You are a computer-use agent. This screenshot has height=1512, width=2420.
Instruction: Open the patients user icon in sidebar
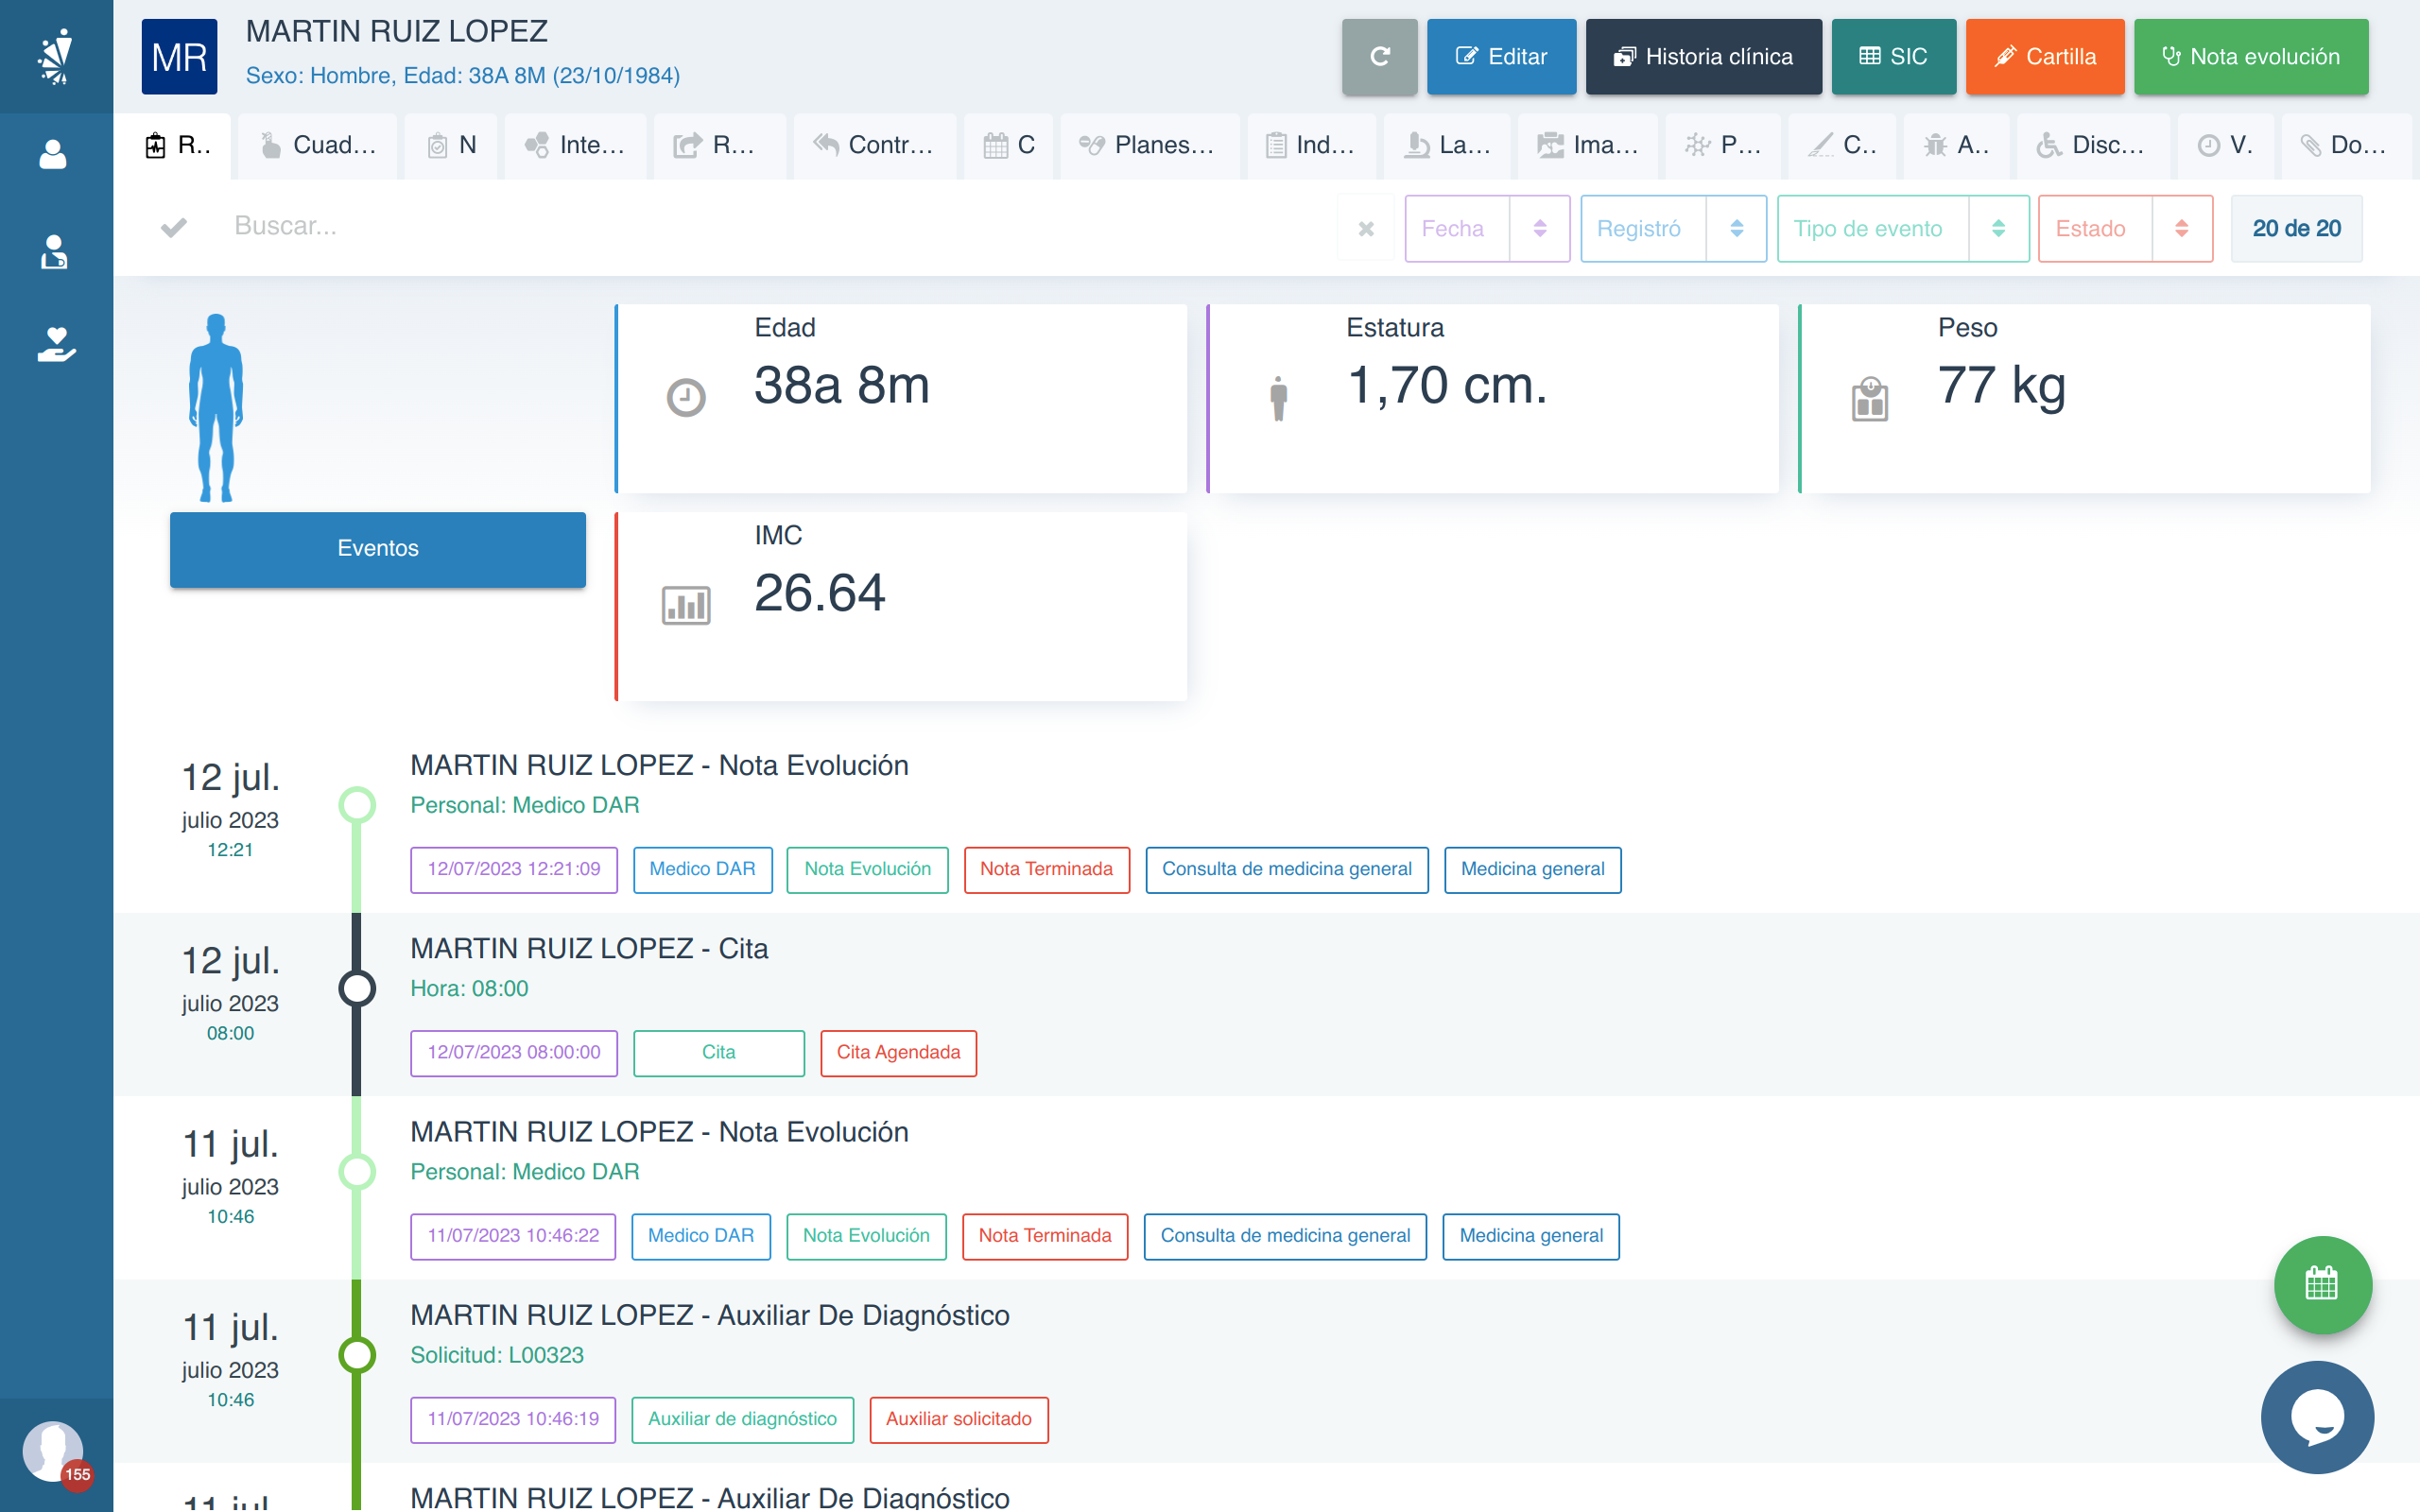(x=53, y=155)
